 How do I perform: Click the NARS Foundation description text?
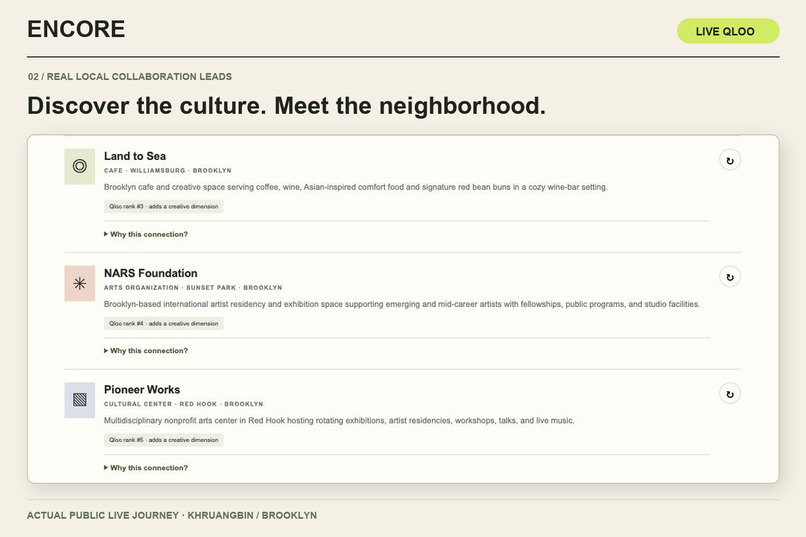click(x=402, y=304)
